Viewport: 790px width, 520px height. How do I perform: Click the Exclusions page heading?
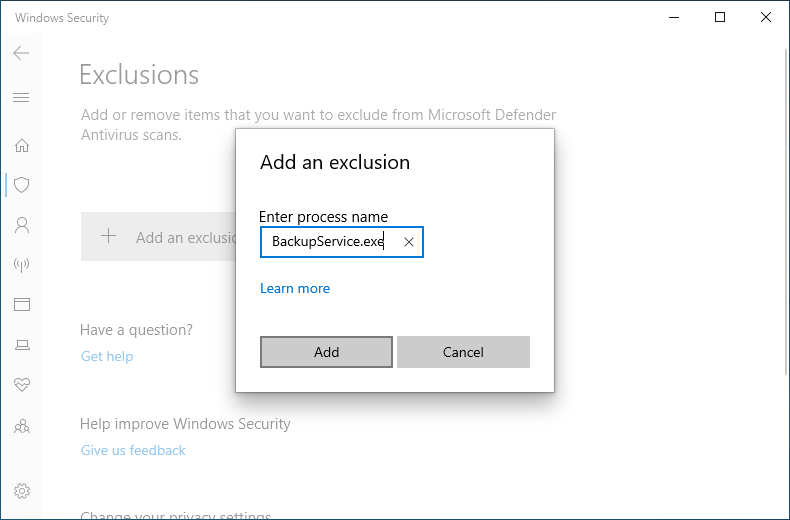[139, 75]
